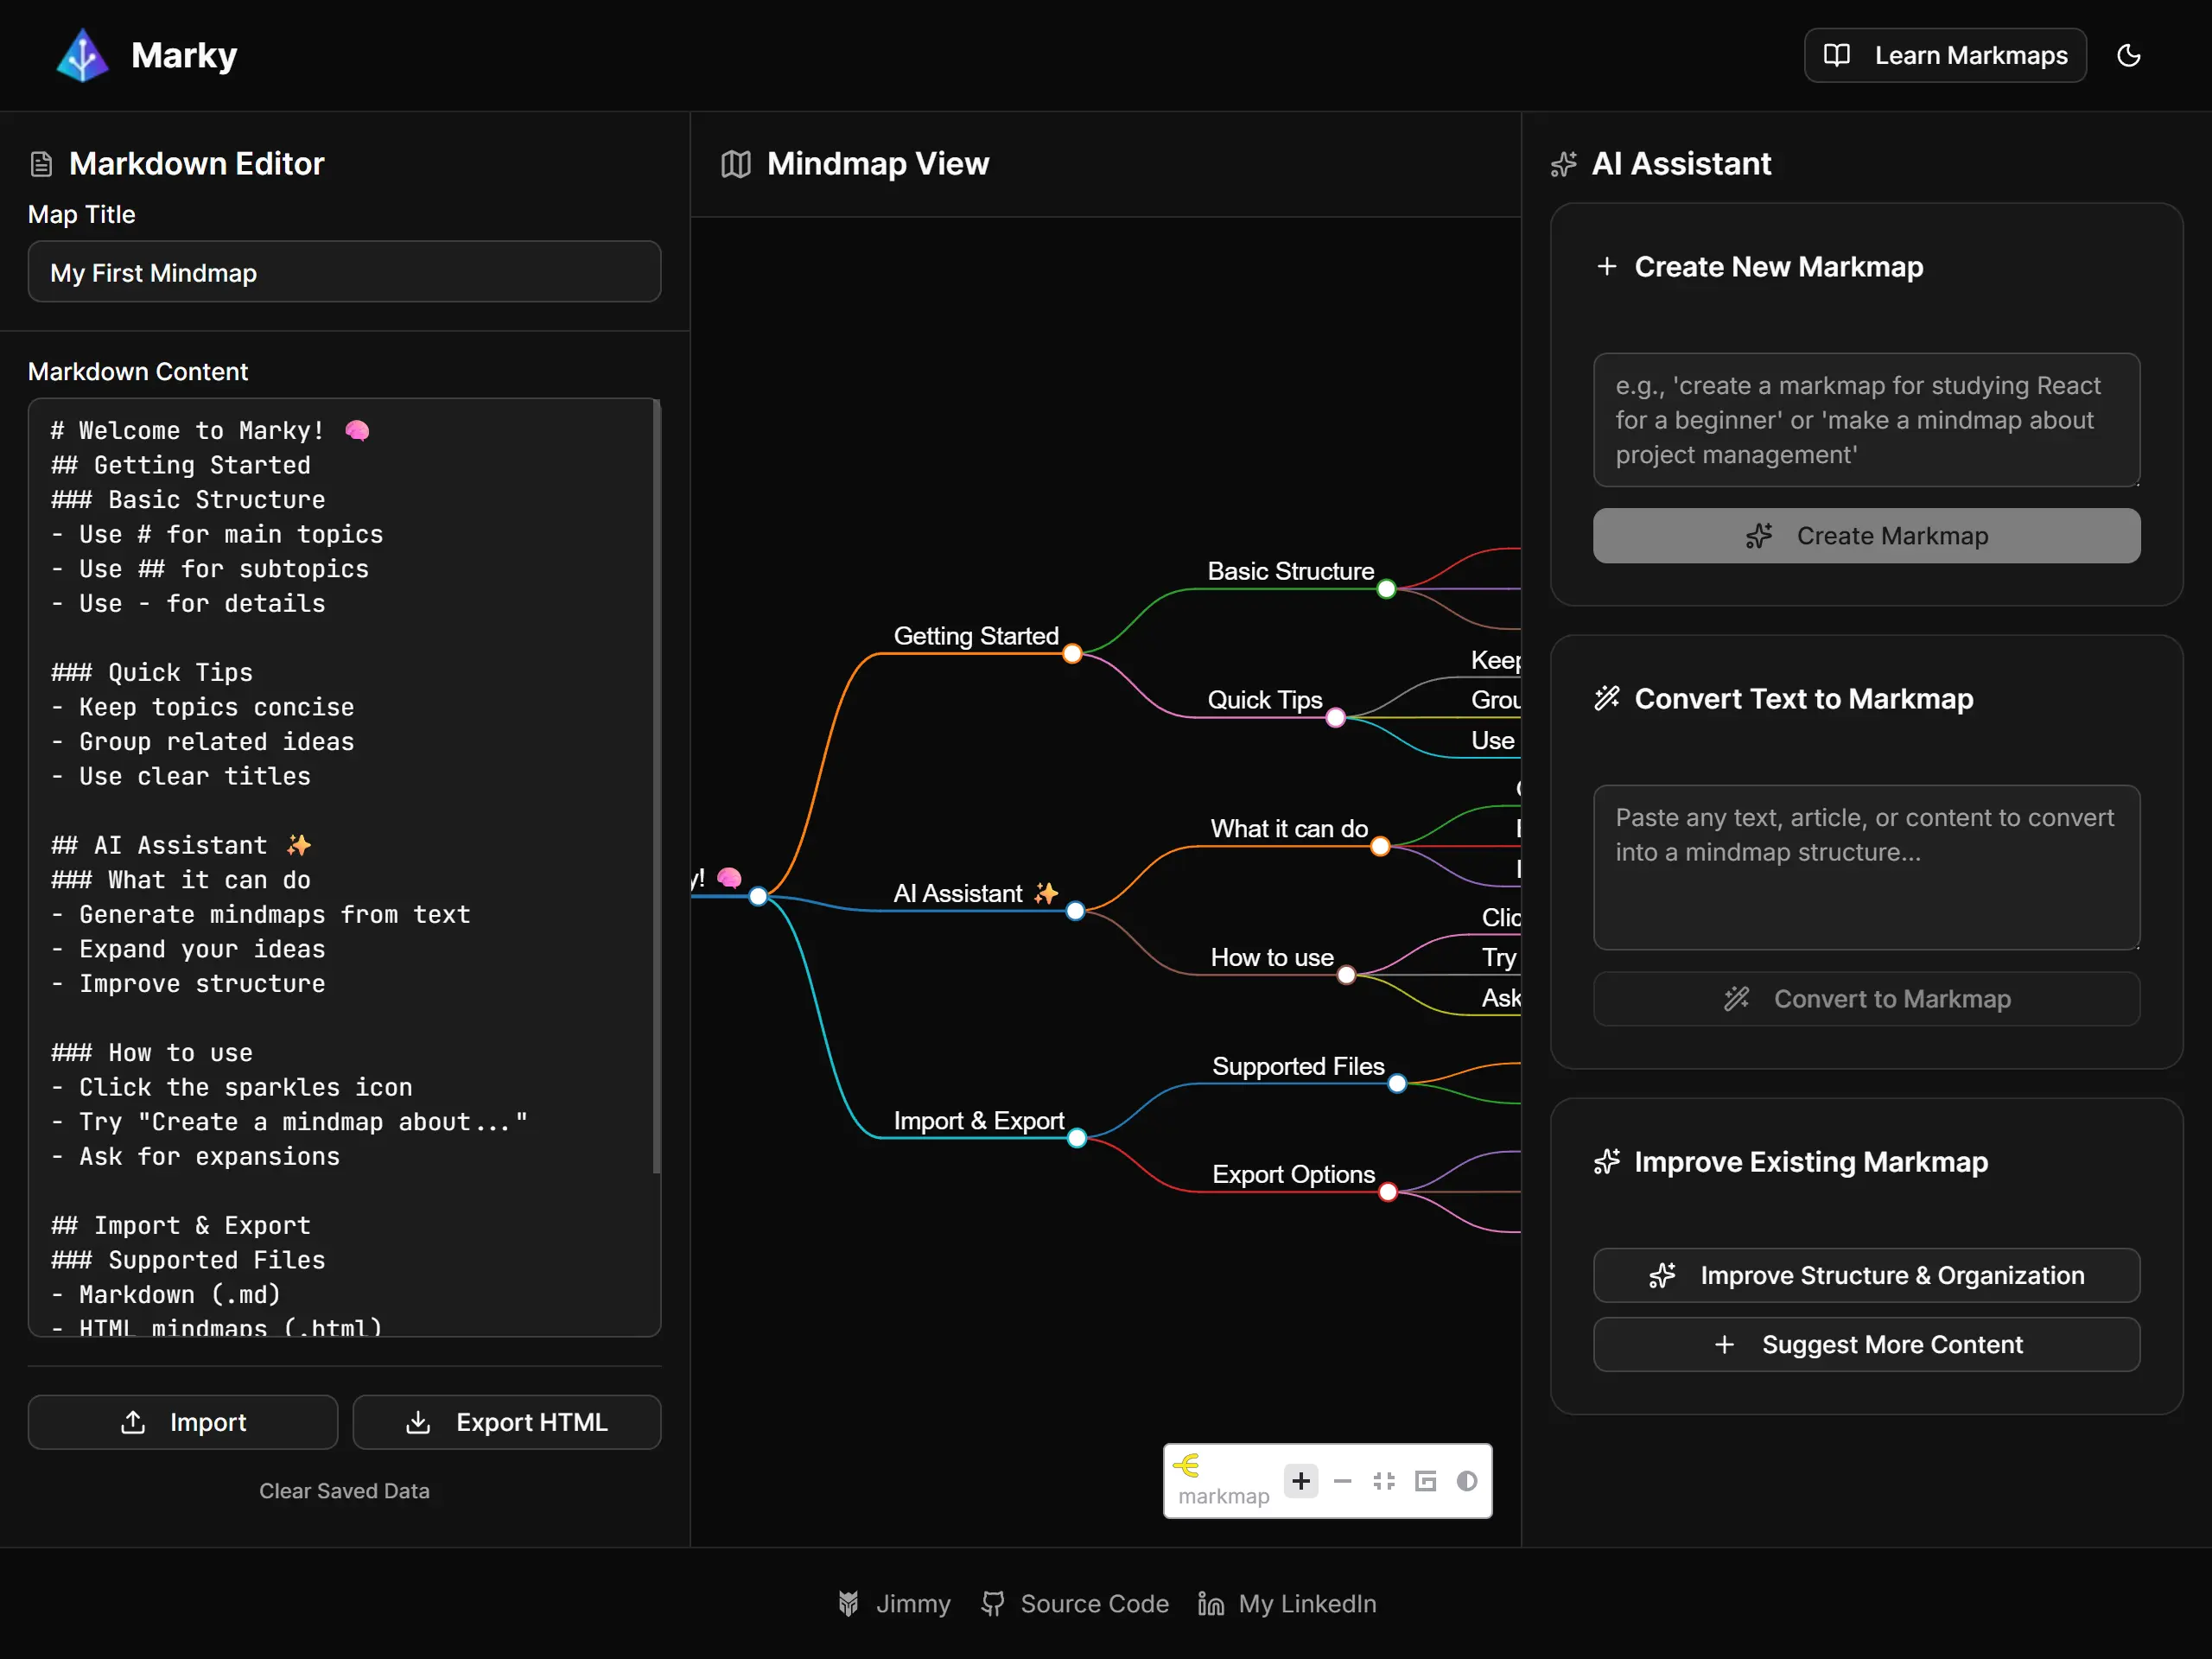Collapse the Quick Tips node circle
The image size is (2212, 1659).
coord(1335,718)
